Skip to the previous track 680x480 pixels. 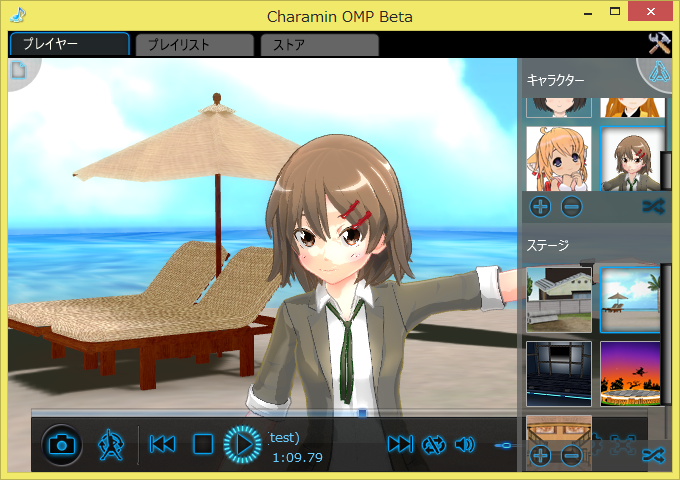coord(163,444)
